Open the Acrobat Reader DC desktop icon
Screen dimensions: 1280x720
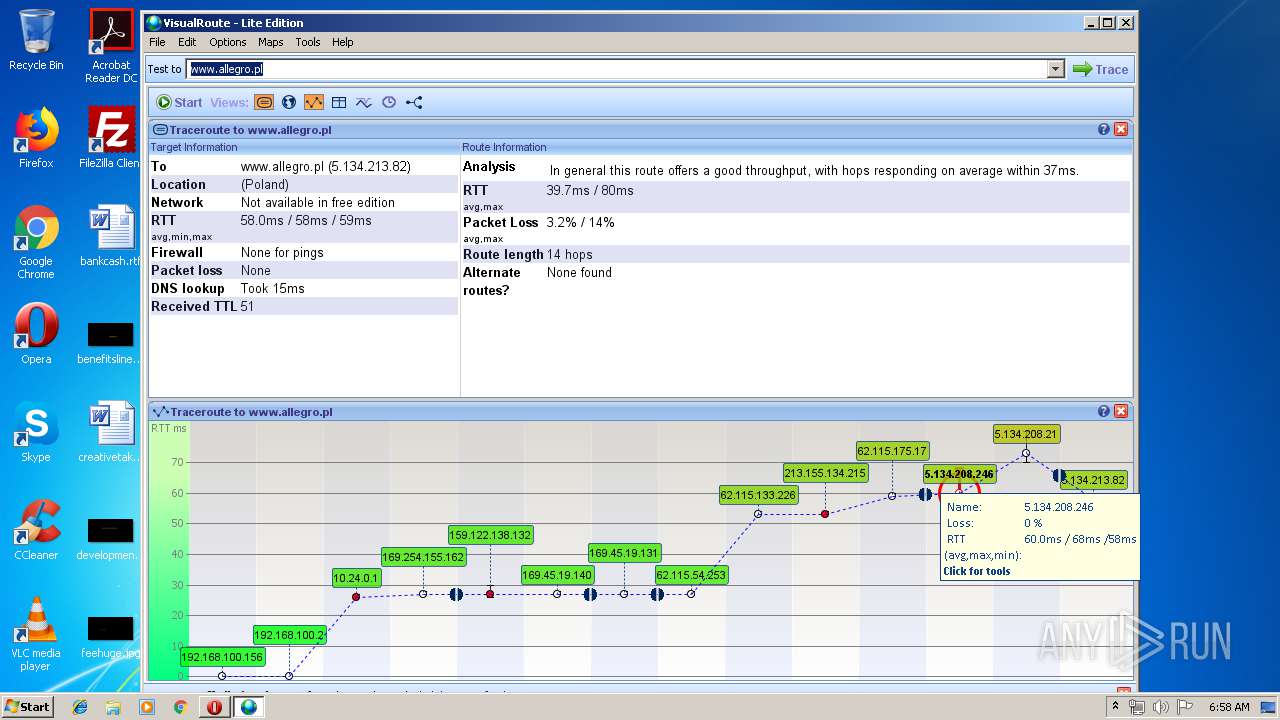pos(111,46)
